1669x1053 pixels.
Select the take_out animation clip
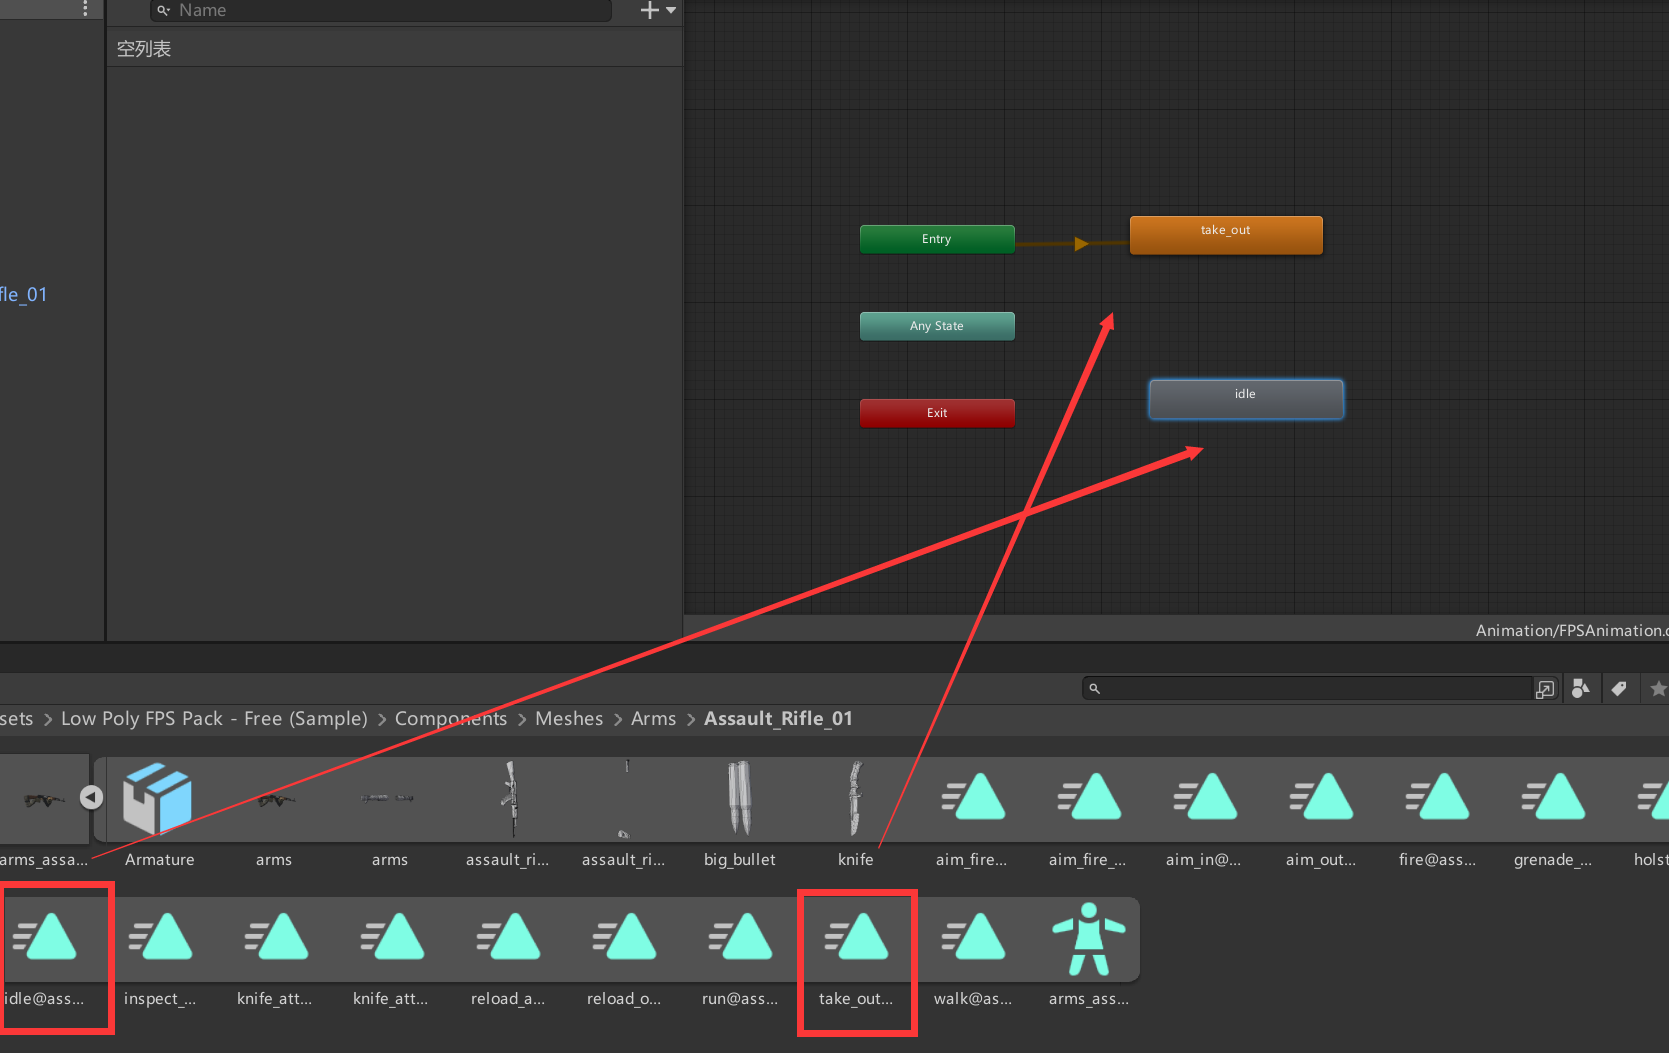(856, 953)
